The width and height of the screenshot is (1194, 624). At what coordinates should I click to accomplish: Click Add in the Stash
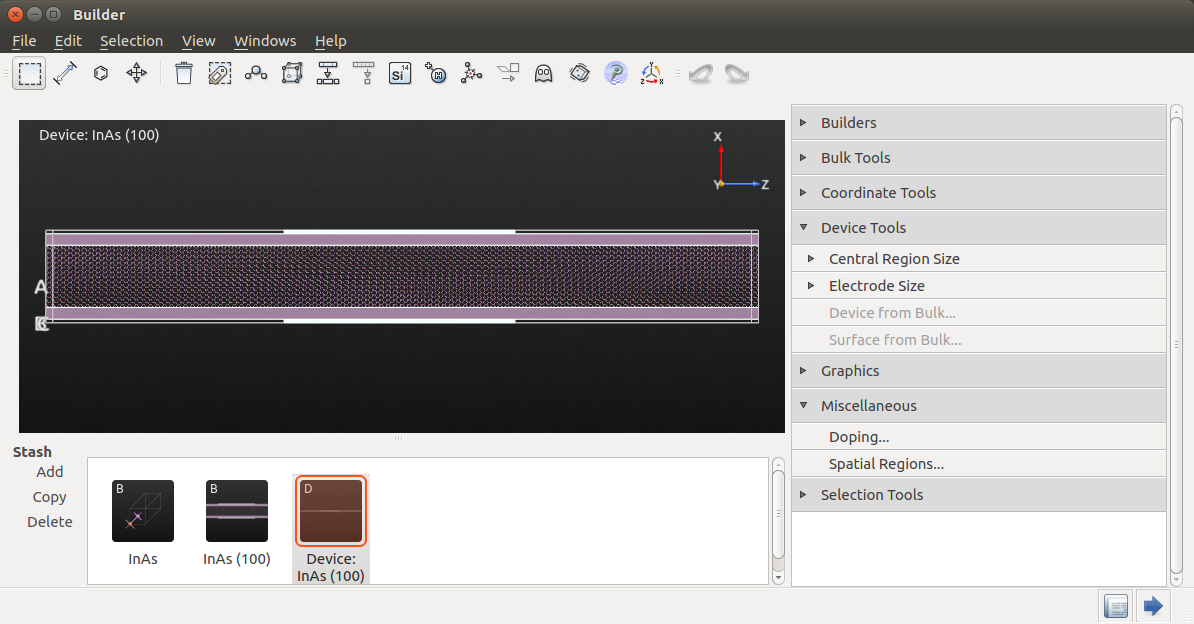pyautogui.click(x=49, y=472)
